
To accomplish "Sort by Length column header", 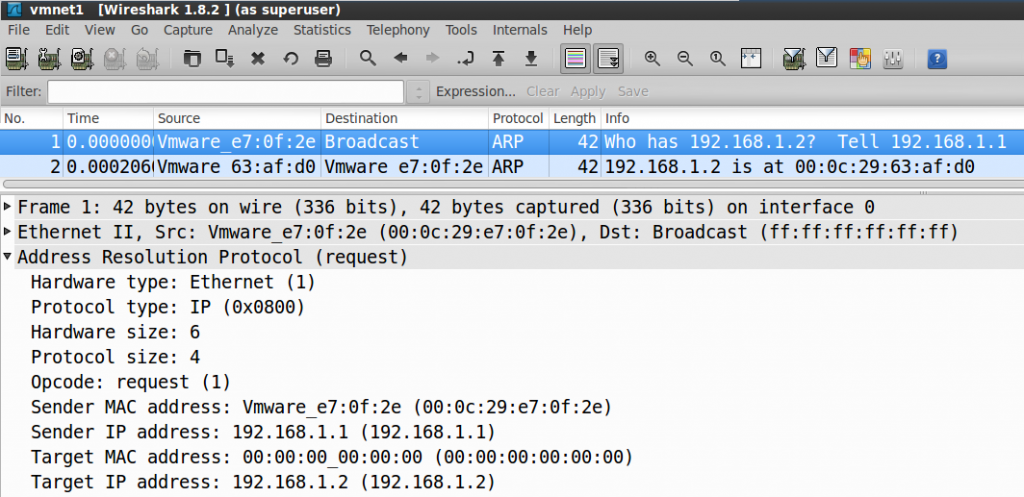I will [x=575, y=118].
